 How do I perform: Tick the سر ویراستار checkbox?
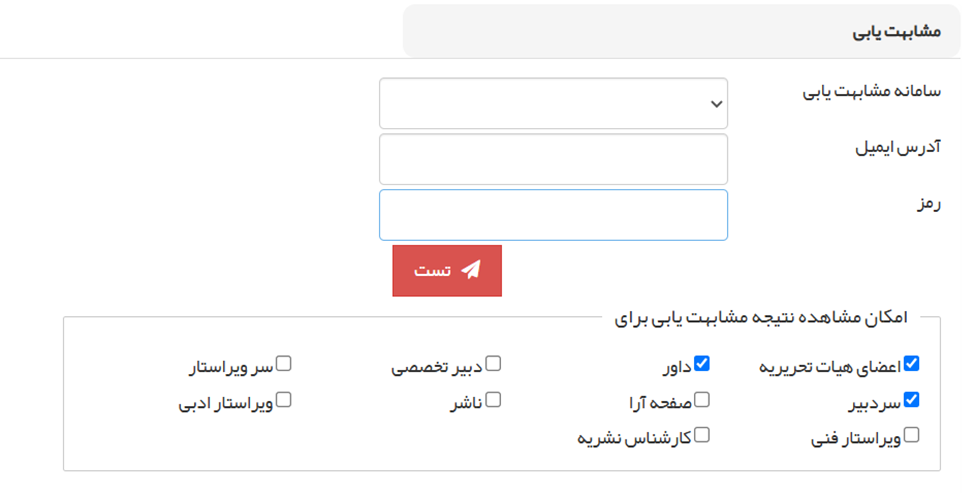(x=284, y=364)
